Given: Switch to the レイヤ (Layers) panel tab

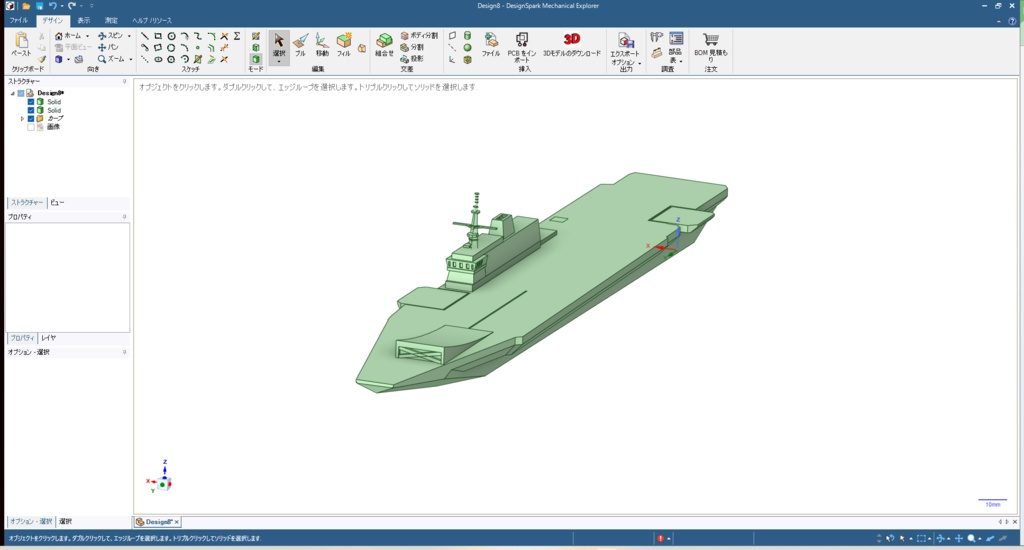Looking at the screenshot, I should (x=48, y=338).
